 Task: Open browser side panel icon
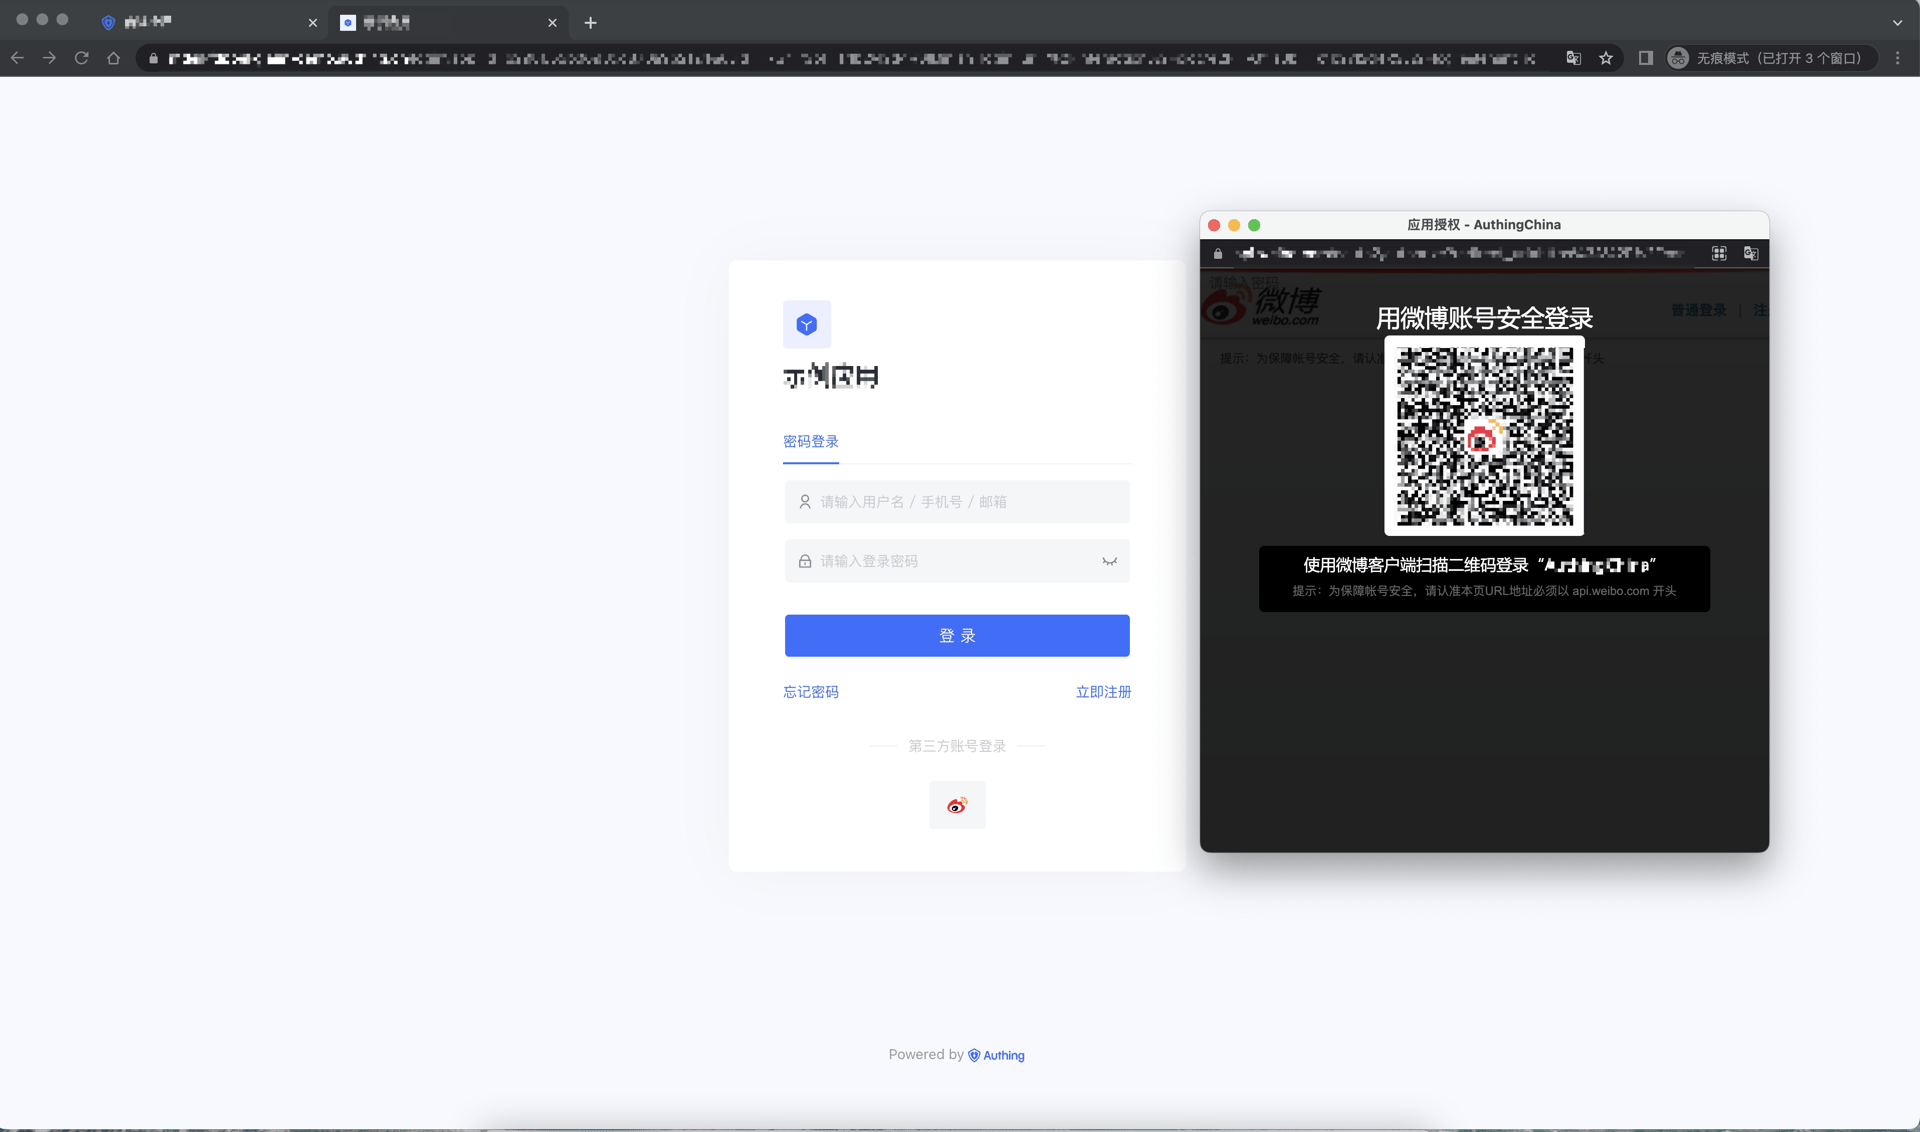pos(1645,58)
